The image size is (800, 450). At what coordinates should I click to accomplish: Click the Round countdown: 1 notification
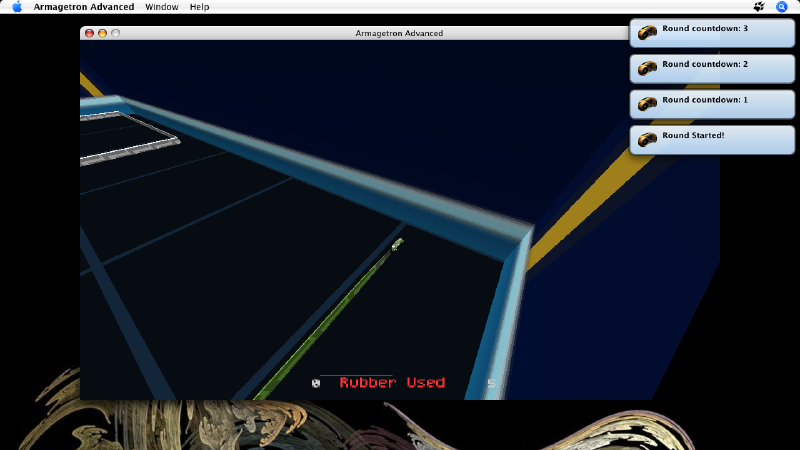click(x=712, y=105)
